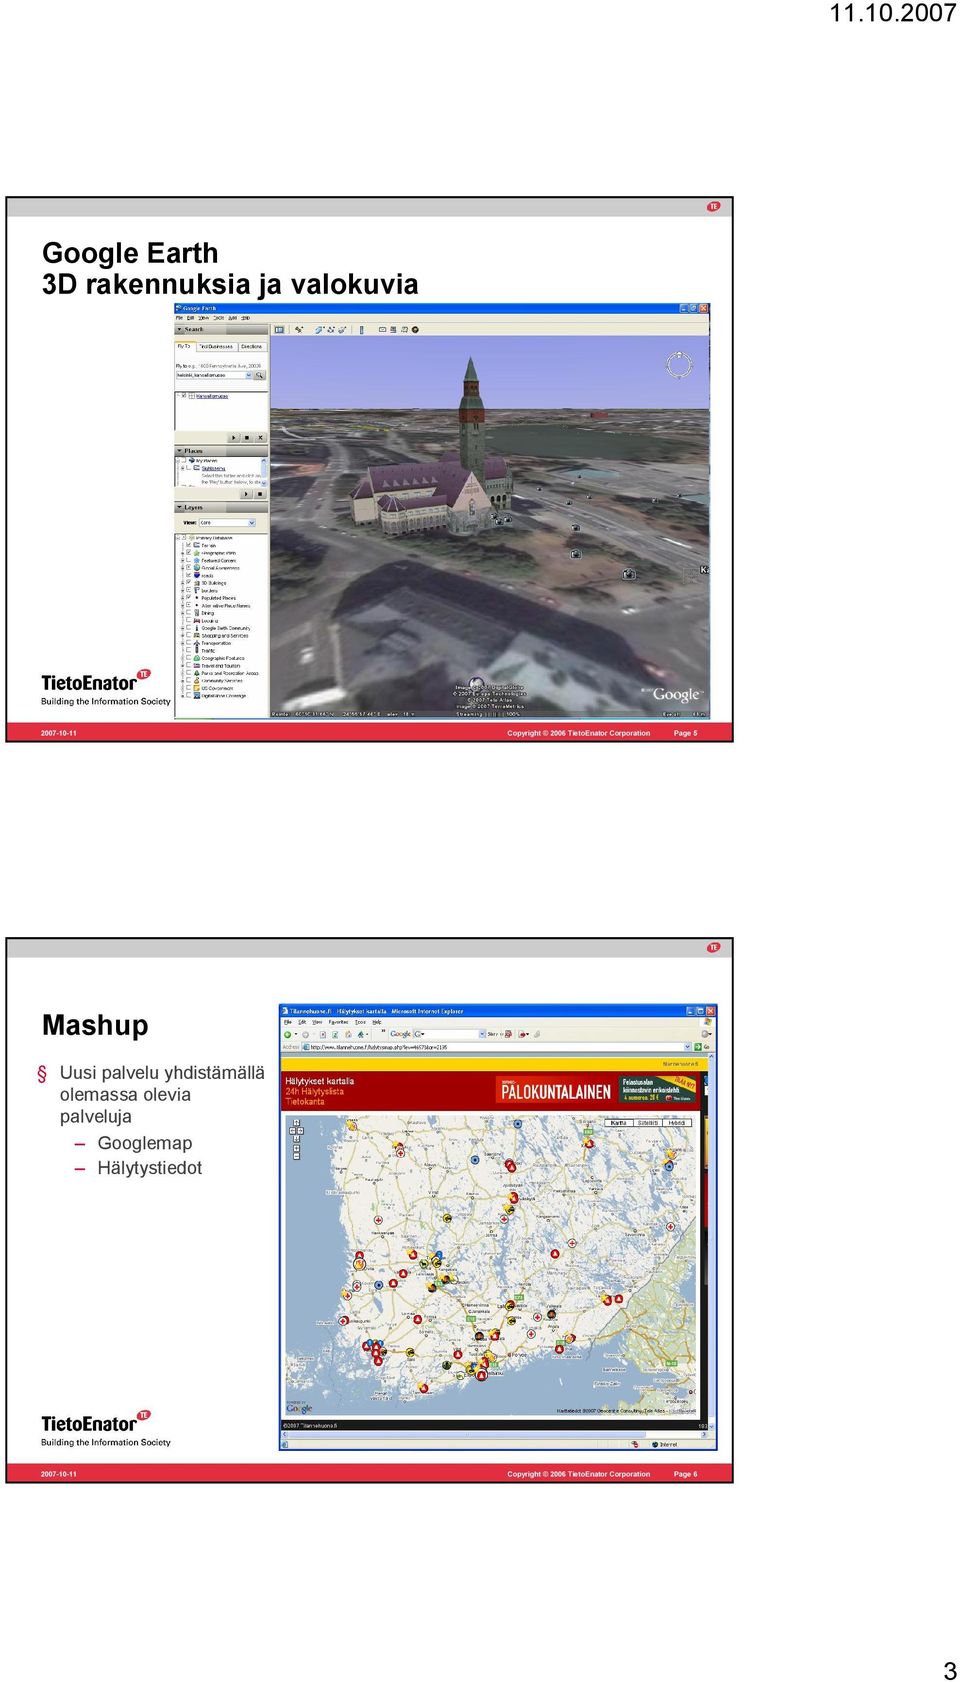This screenshot has height=1682, width=960.
Task: Open the Help menu in Internet Explorer
Action: [x=377, y=1022]
